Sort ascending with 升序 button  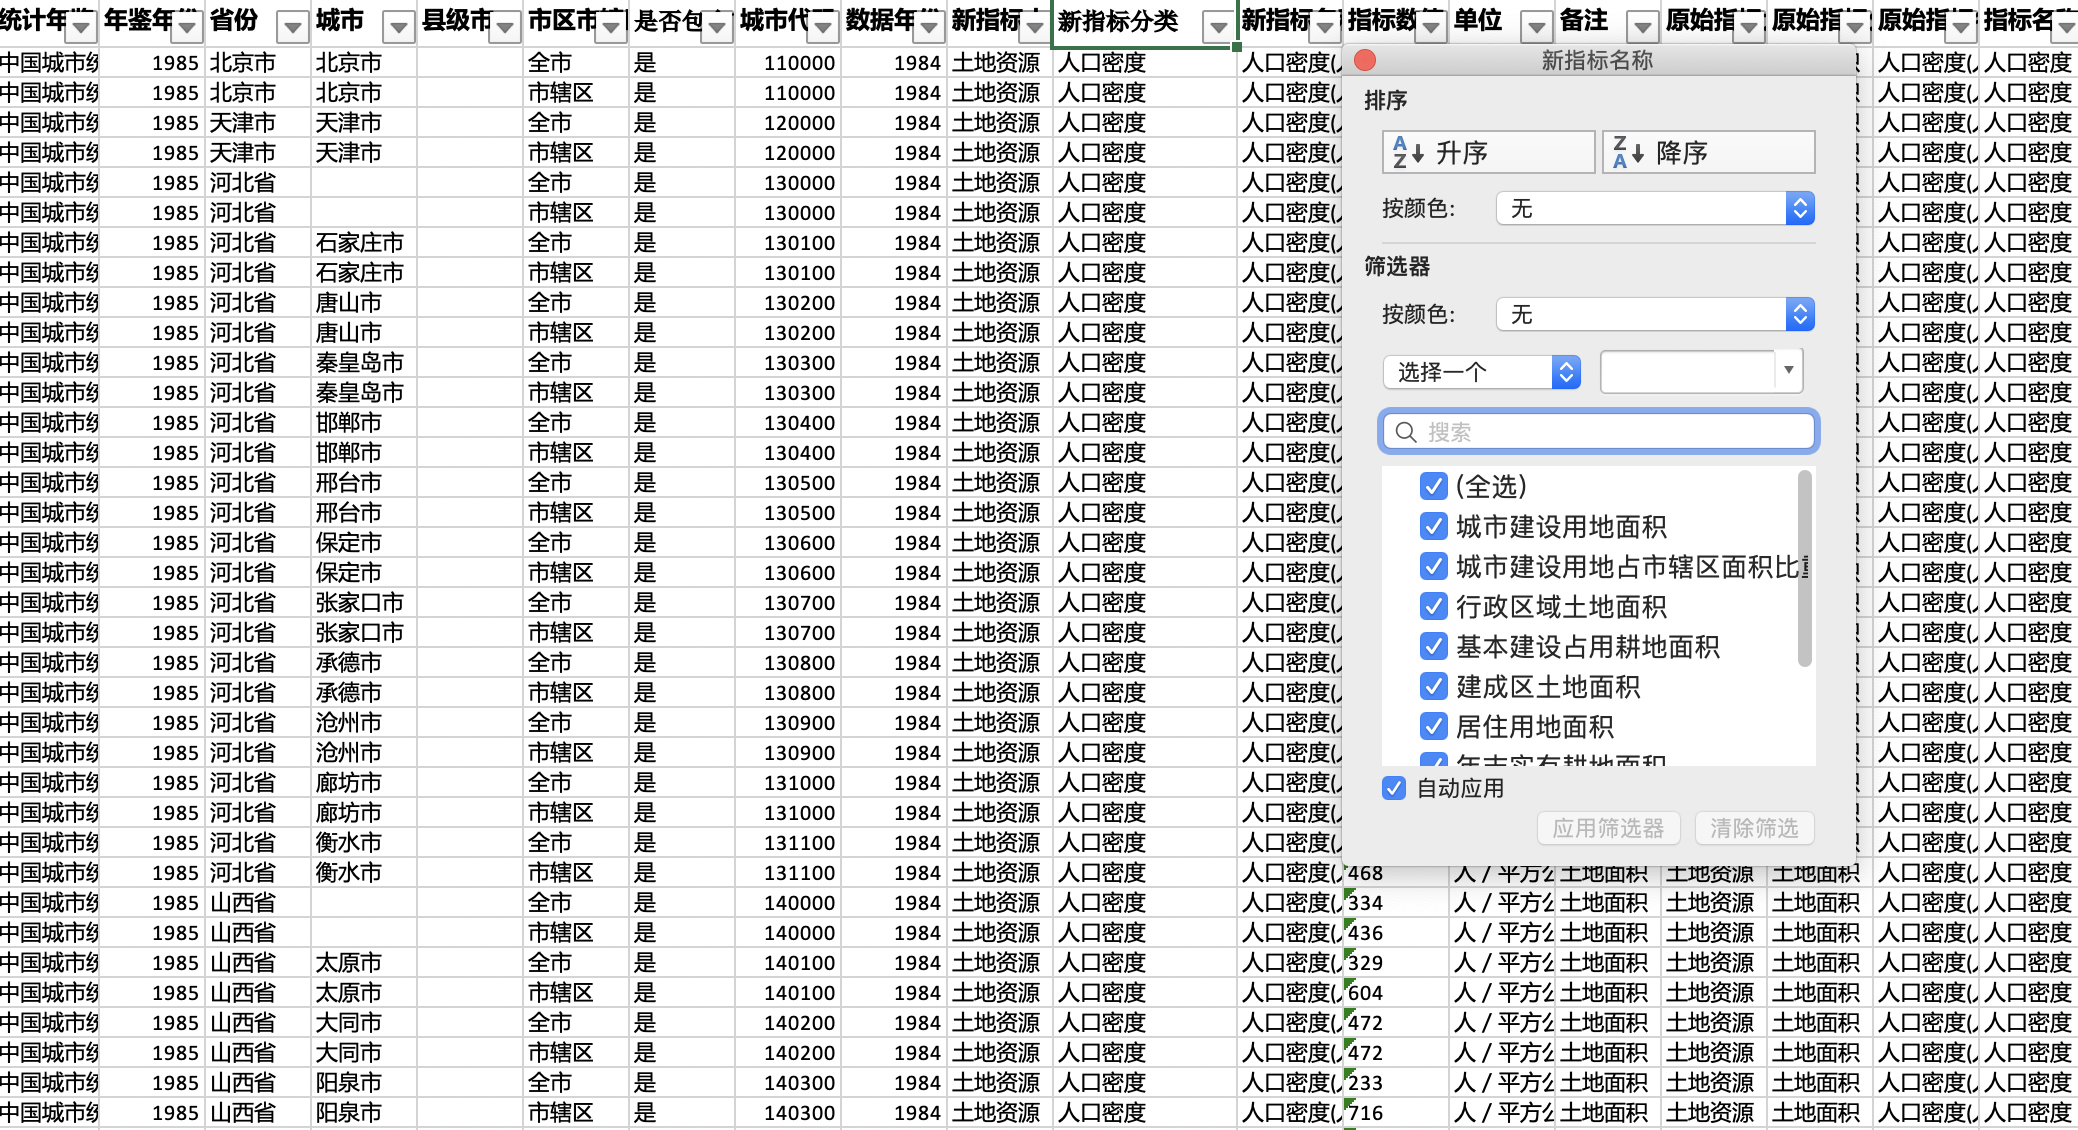click(1489, 153)
